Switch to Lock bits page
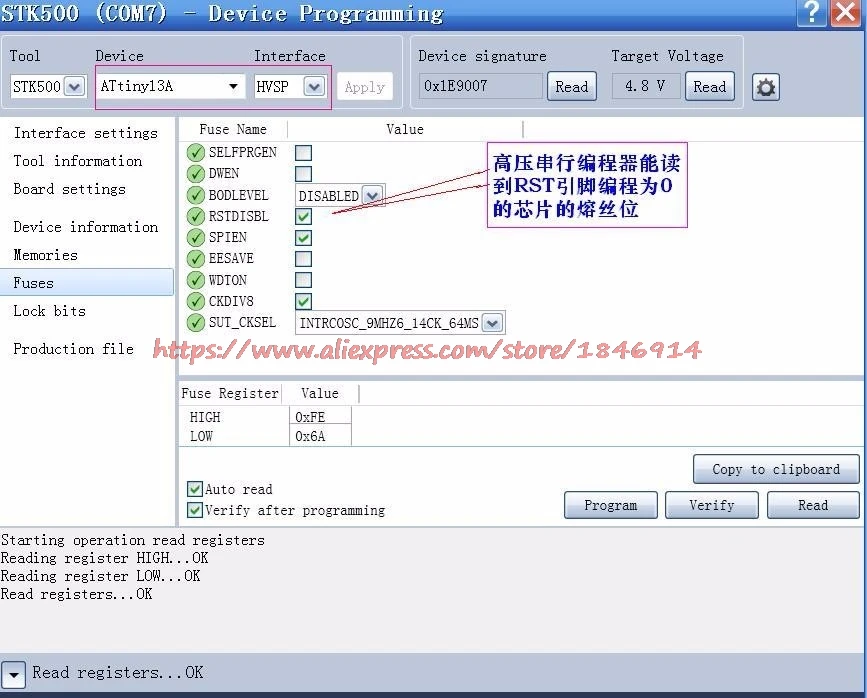 49,311
